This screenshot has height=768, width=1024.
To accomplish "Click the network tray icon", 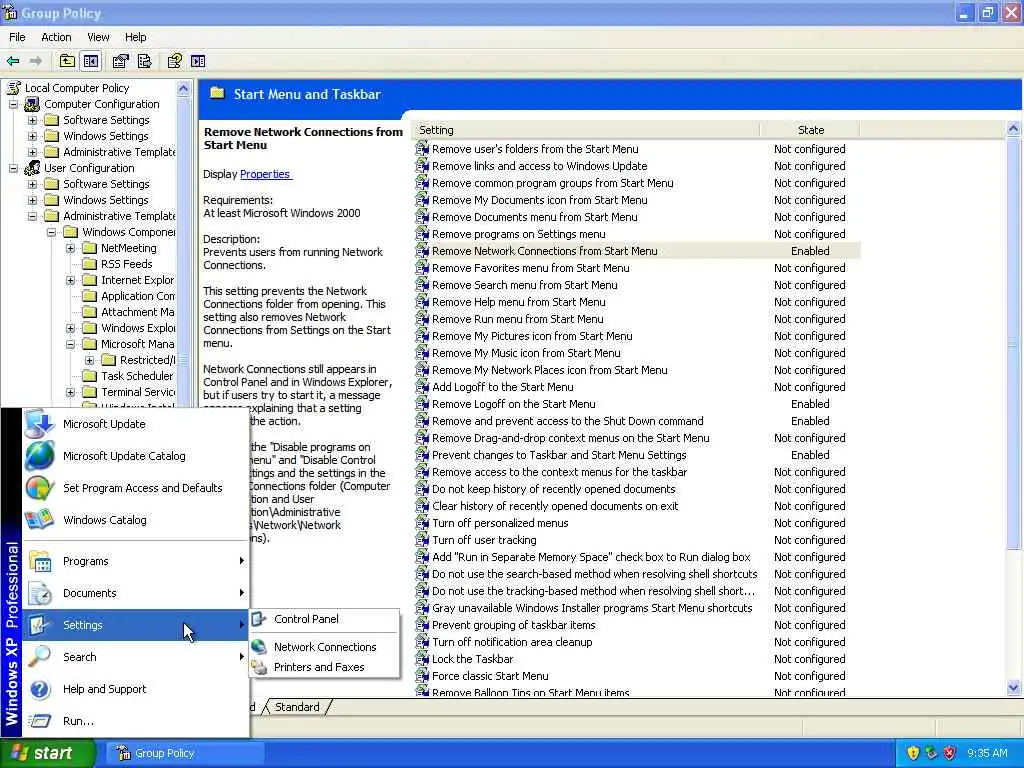I will click(931, 753).
